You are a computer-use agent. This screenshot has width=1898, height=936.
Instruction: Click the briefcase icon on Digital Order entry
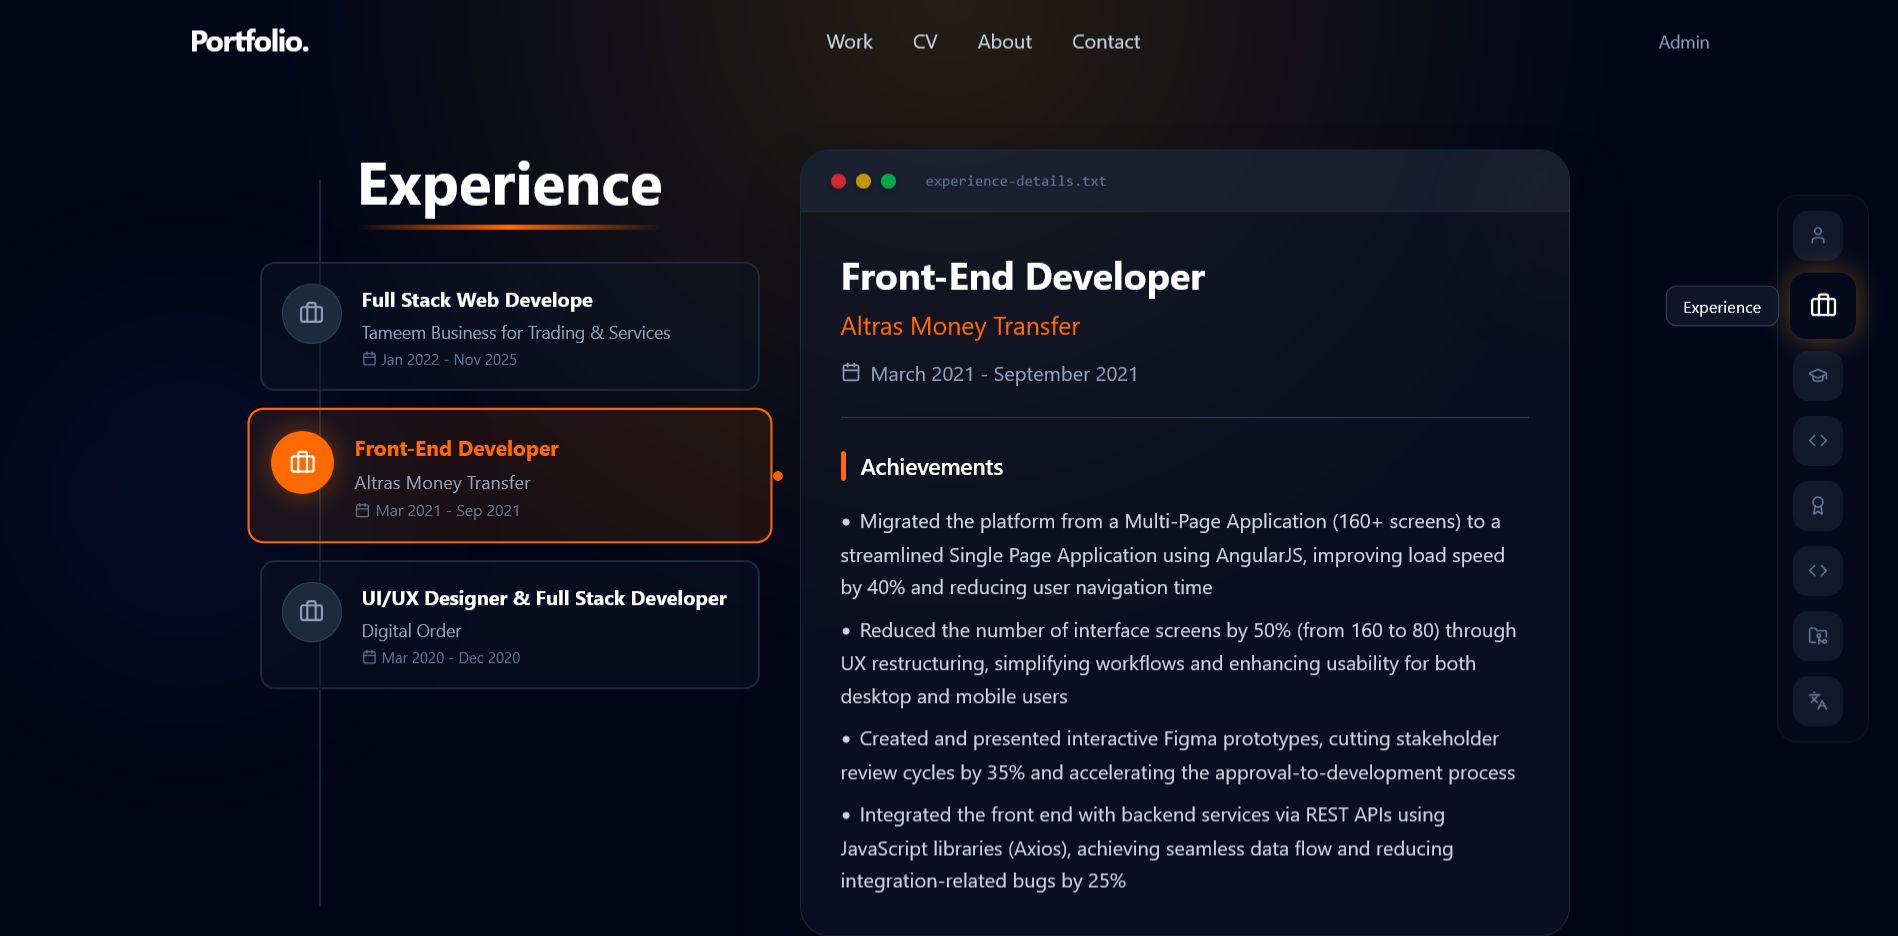[311, 611]
